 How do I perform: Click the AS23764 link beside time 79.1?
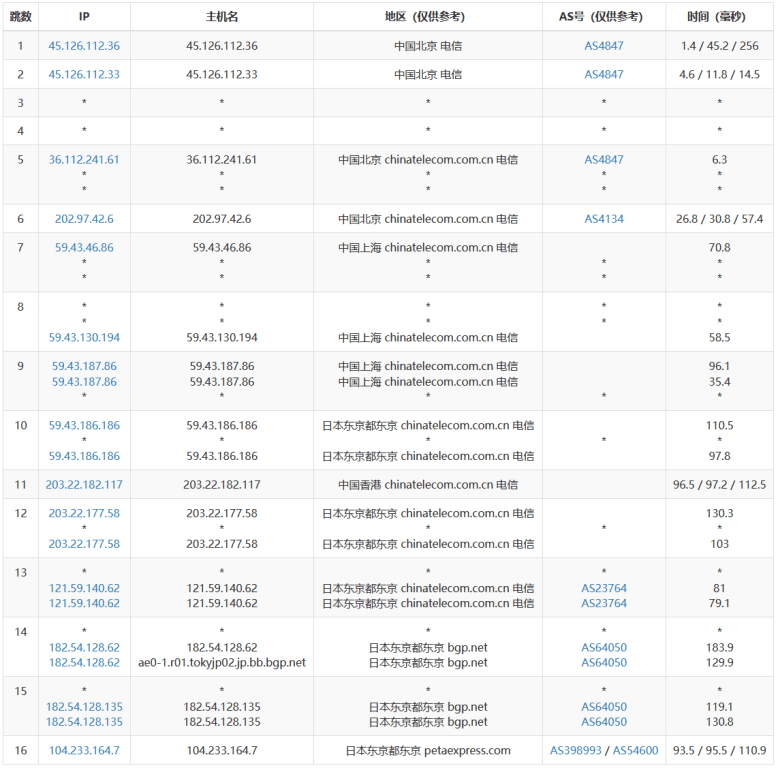click(604, 603)
